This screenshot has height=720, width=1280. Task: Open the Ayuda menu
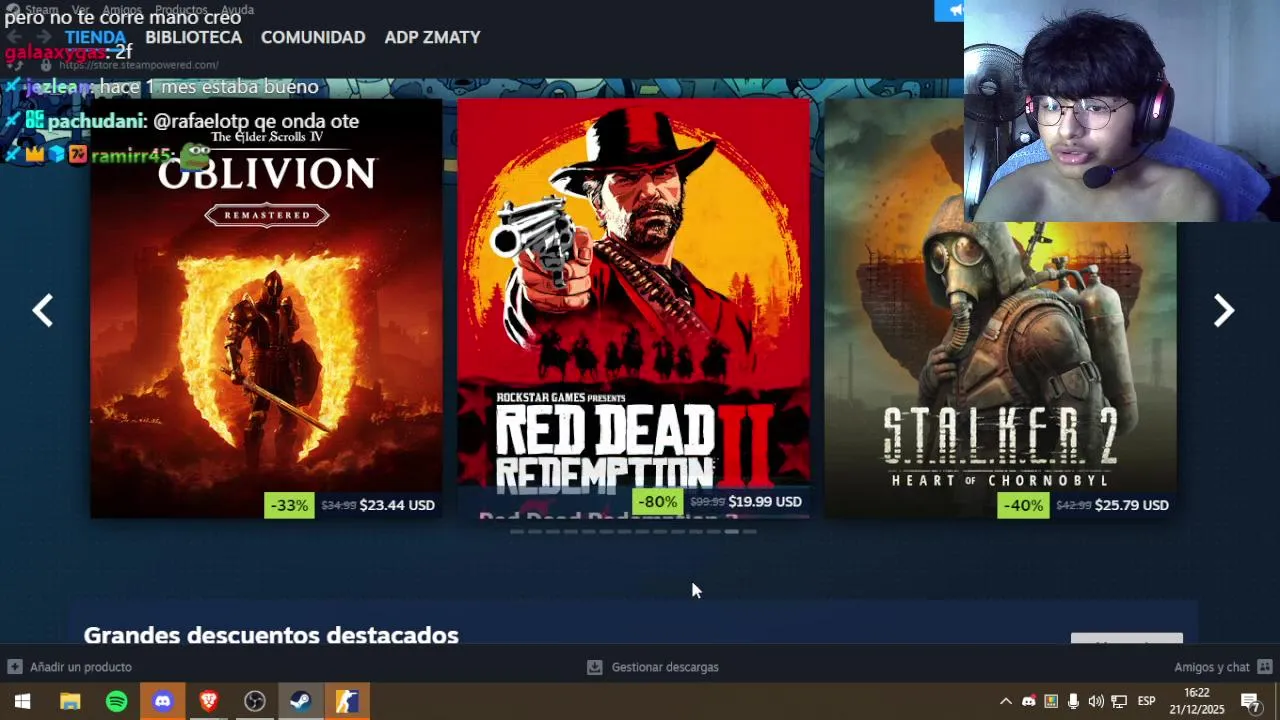point(237,10)
